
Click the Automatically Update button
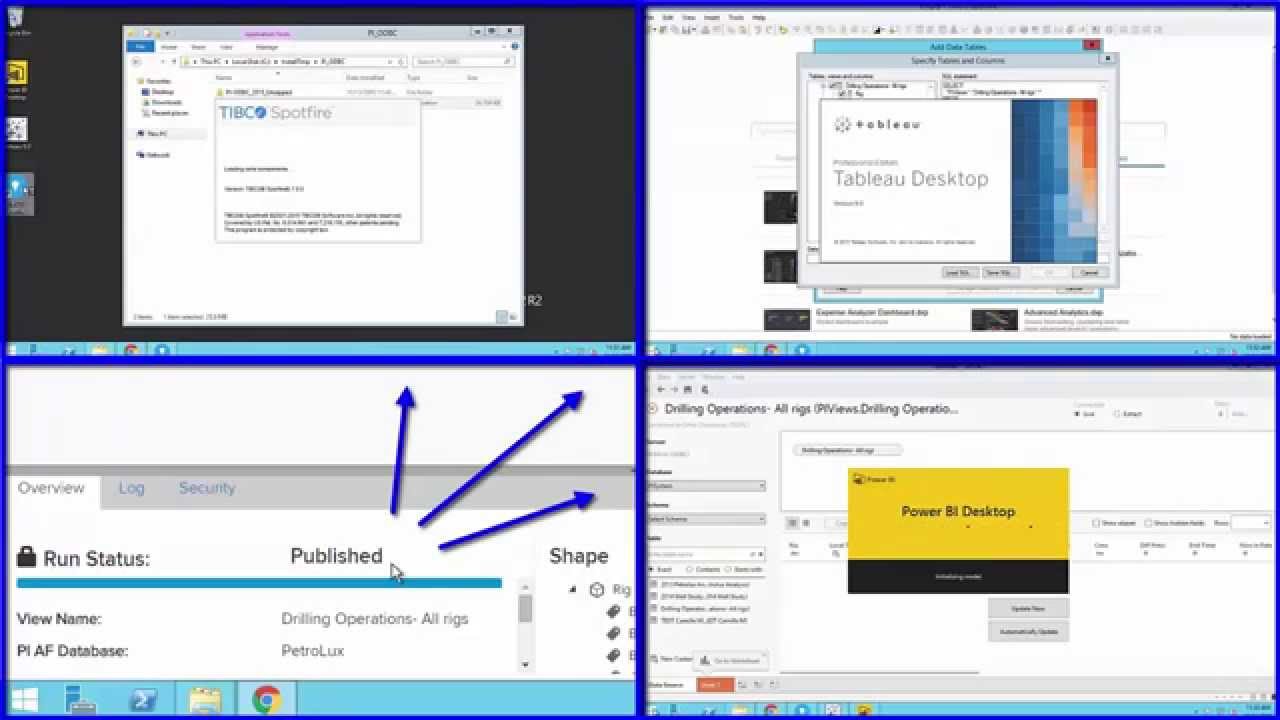[1028, 631]
